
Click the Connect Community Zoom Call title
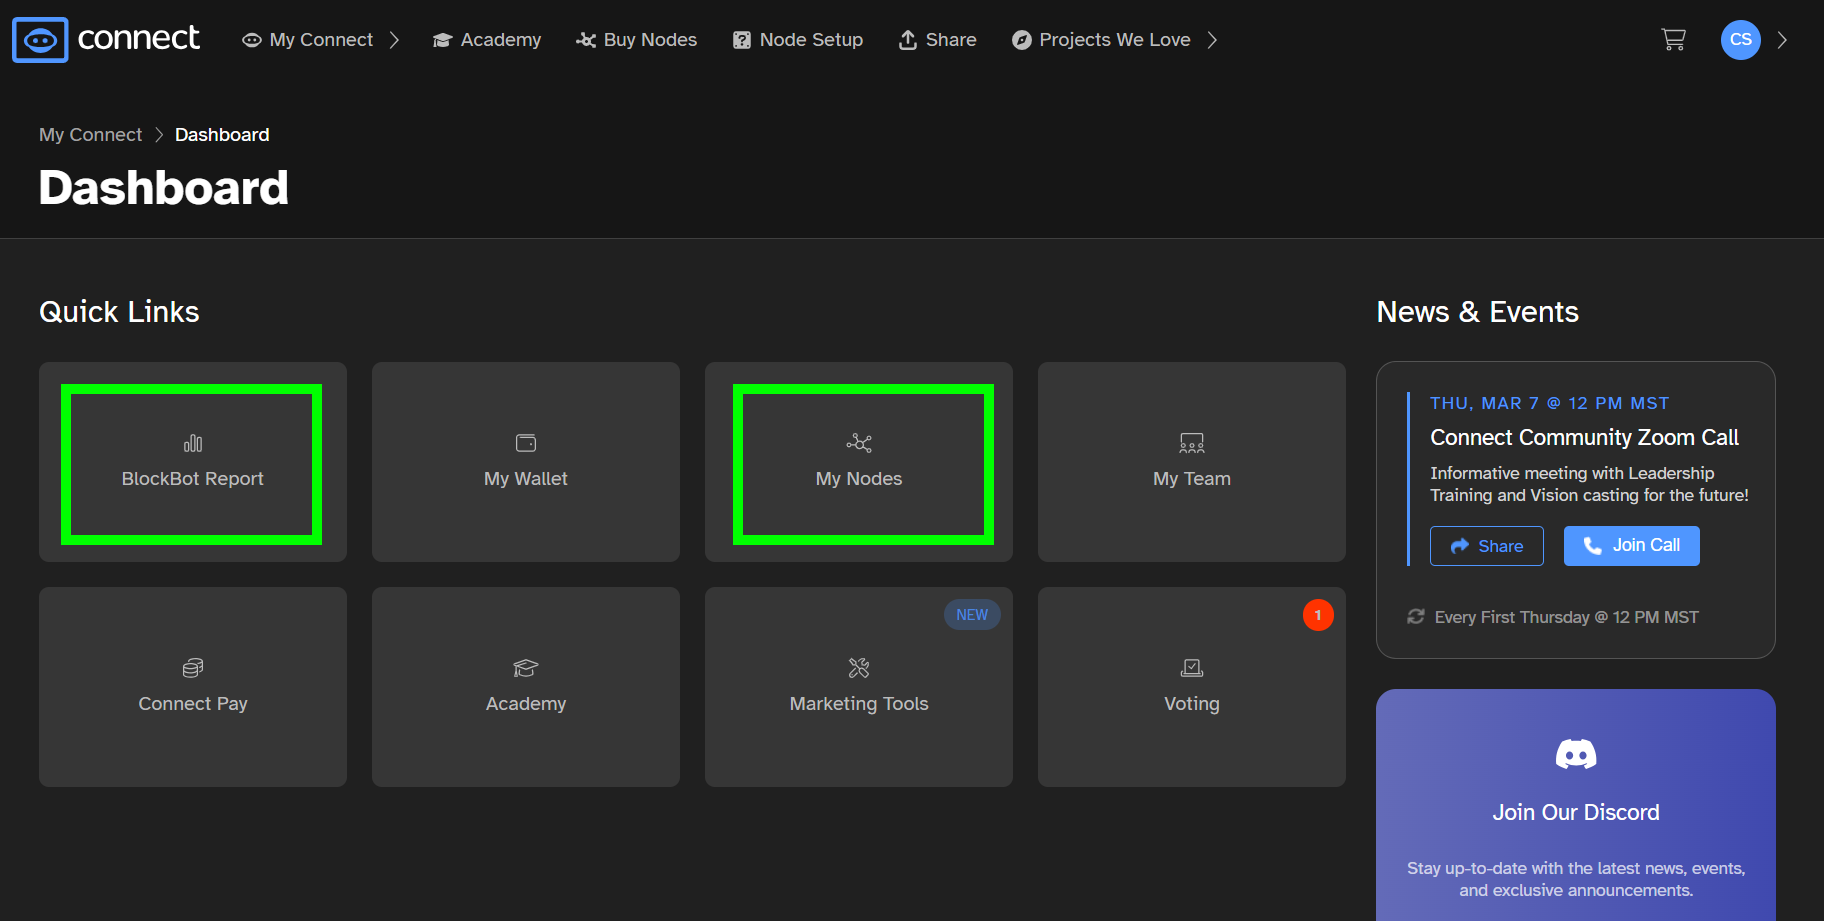pos(1584,438)
